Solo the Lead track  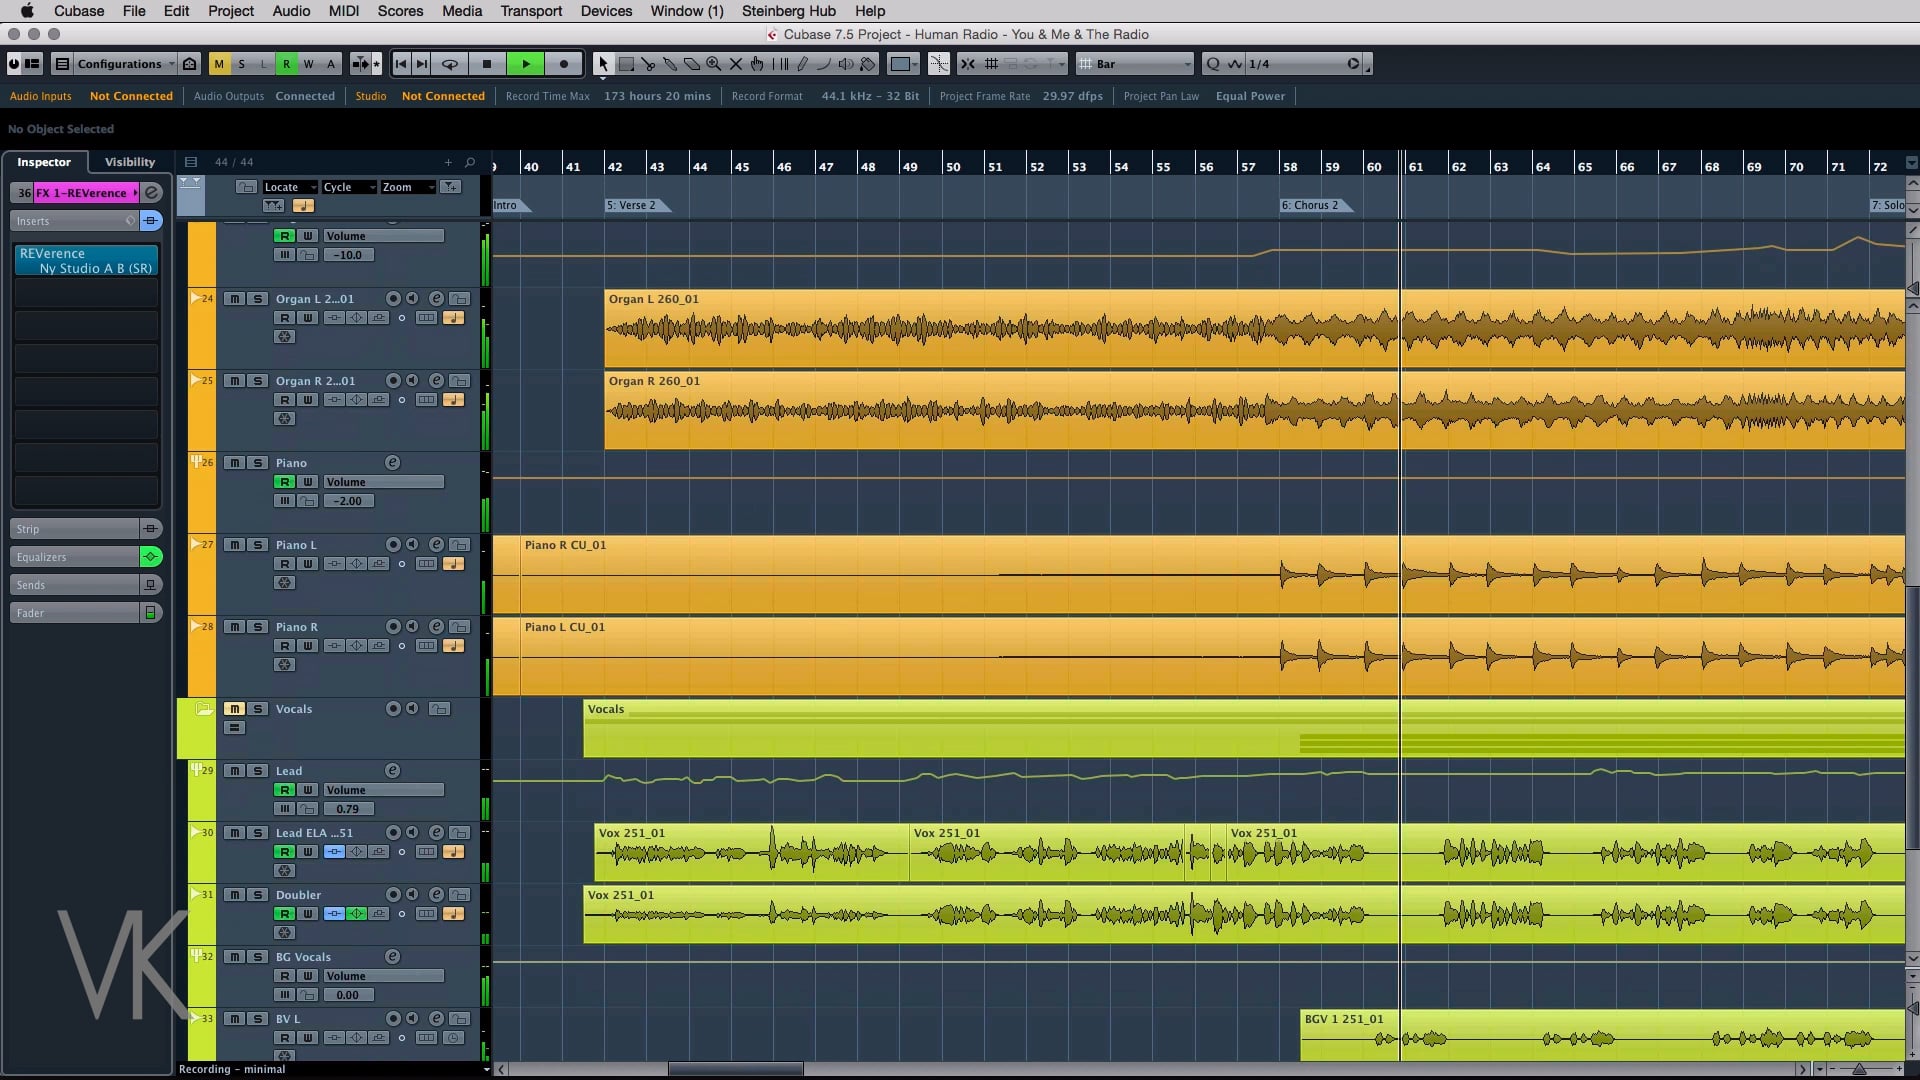click(x=258, y=771)
